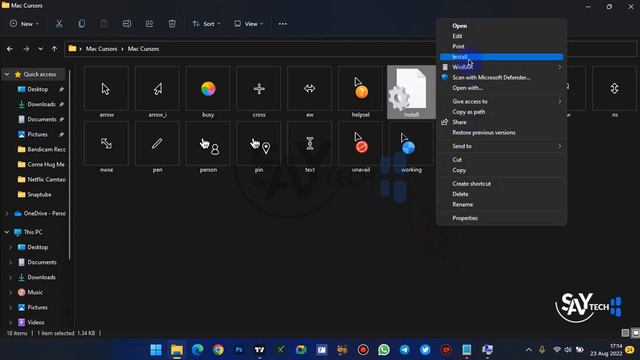Select the nwse cursor file
640x360 pixels.
point(106,147)
